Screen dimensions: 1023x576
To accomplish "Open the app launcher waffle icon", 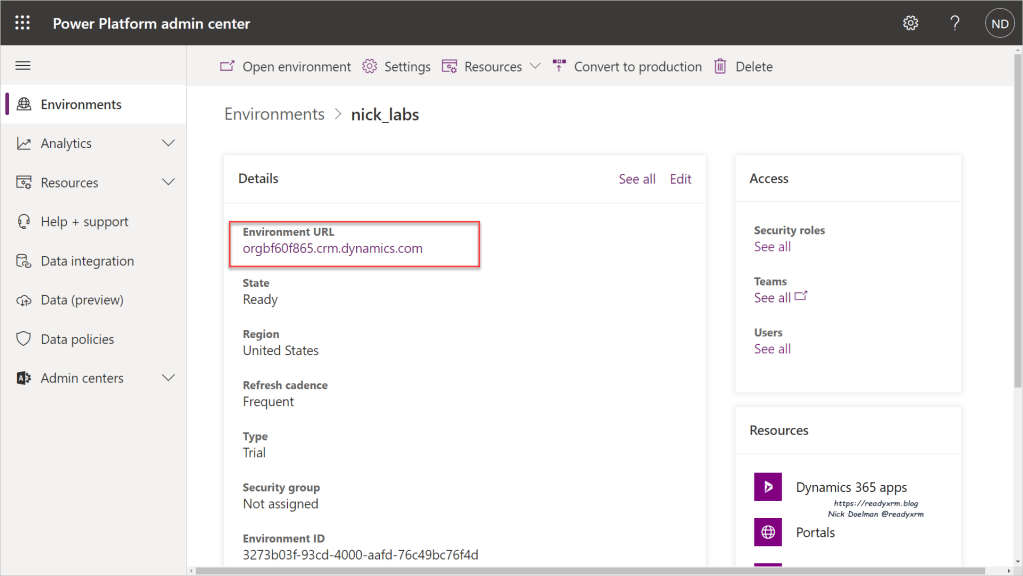I will [22, 23].
